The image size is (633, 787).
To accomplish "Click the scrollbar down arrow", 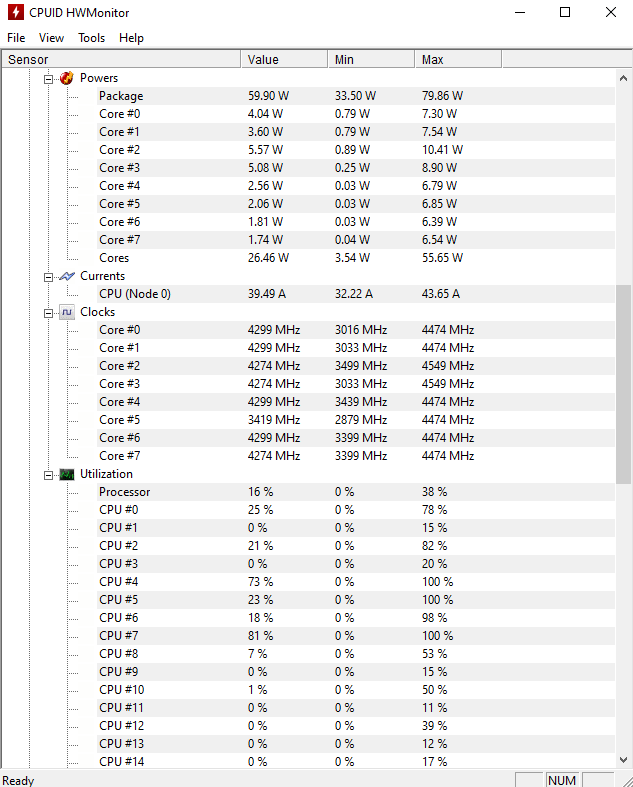I will click(623, 760).
